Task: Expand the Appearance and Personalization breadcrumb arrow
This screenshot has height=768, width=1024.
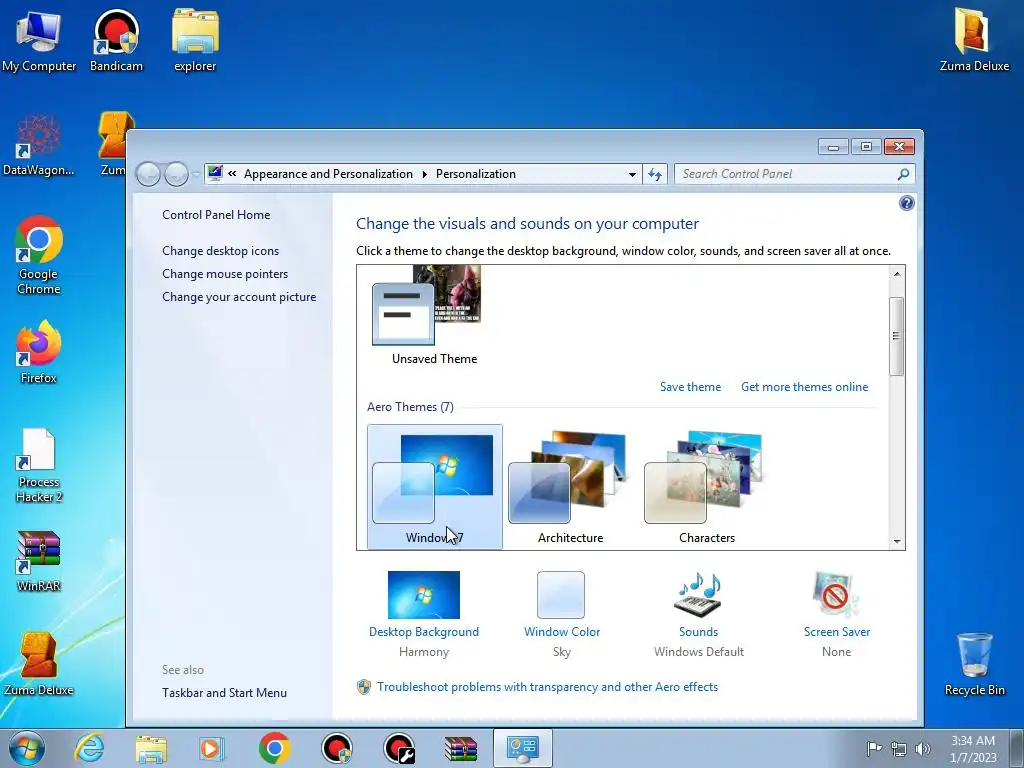Action: (424, 174)
